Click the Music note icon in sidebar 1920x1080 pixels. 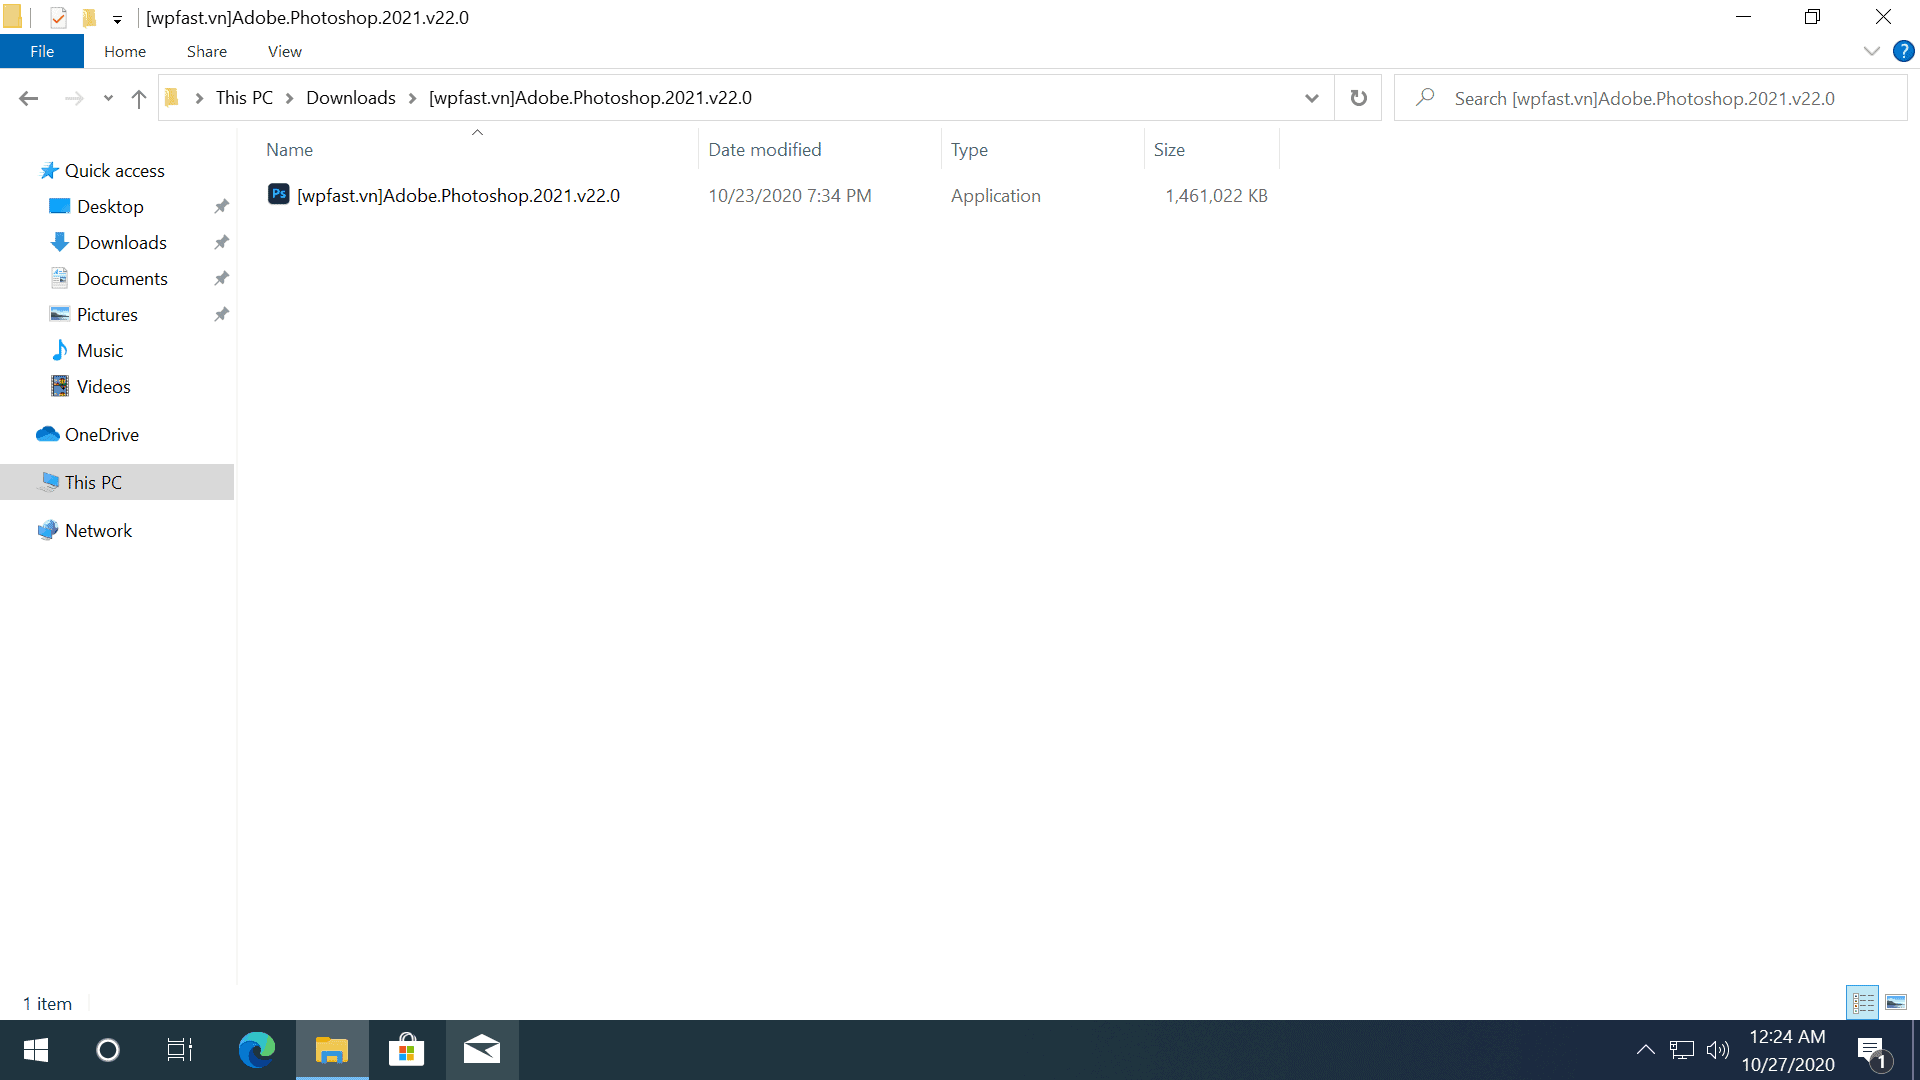click(60, 351)
